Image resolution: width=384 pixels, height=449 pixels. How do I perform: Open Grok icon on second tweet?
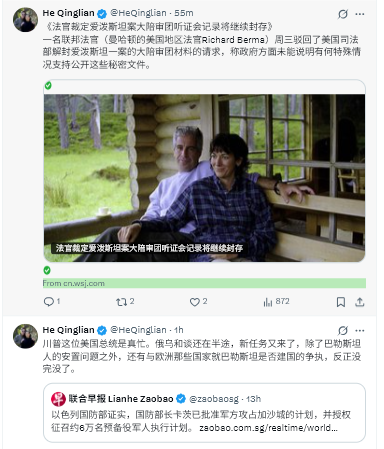(x=342, y=331)
